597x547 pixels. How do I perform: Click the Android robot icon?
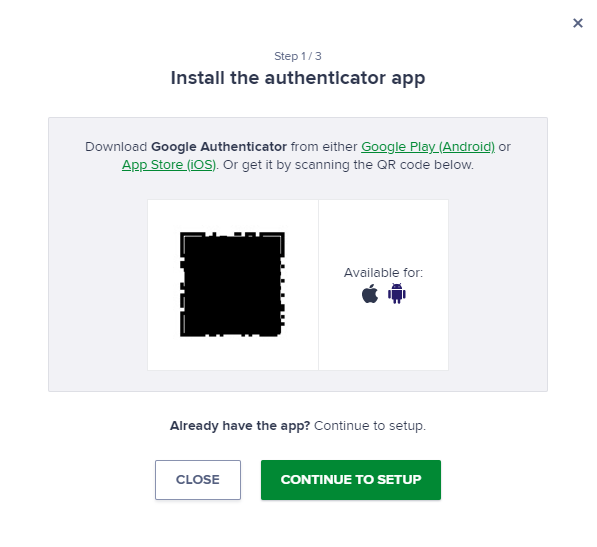[x=397, y=293]
